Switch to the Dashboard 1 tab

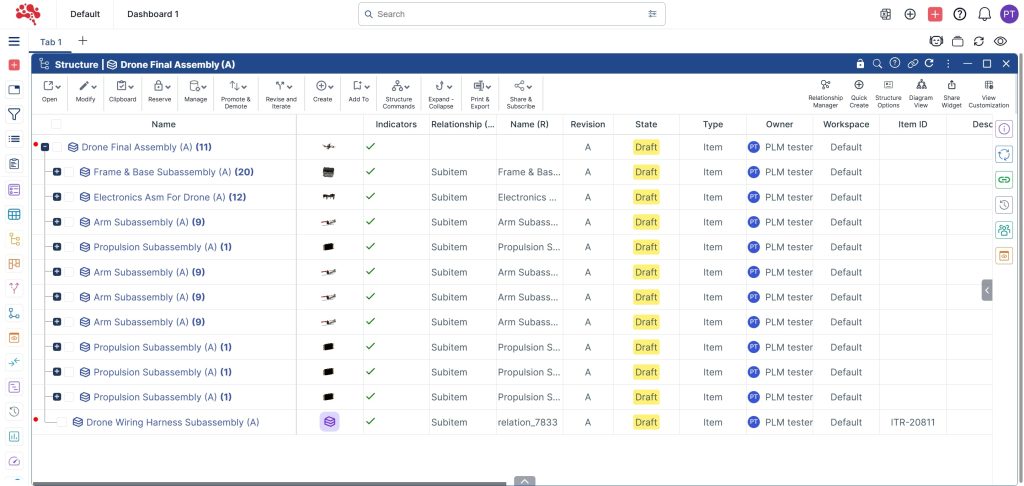click(x=155, y=14)
